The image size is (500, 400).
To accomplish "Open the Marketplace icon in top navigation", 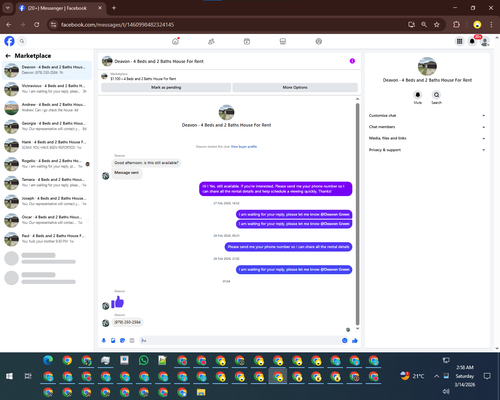I will point(283,41).
